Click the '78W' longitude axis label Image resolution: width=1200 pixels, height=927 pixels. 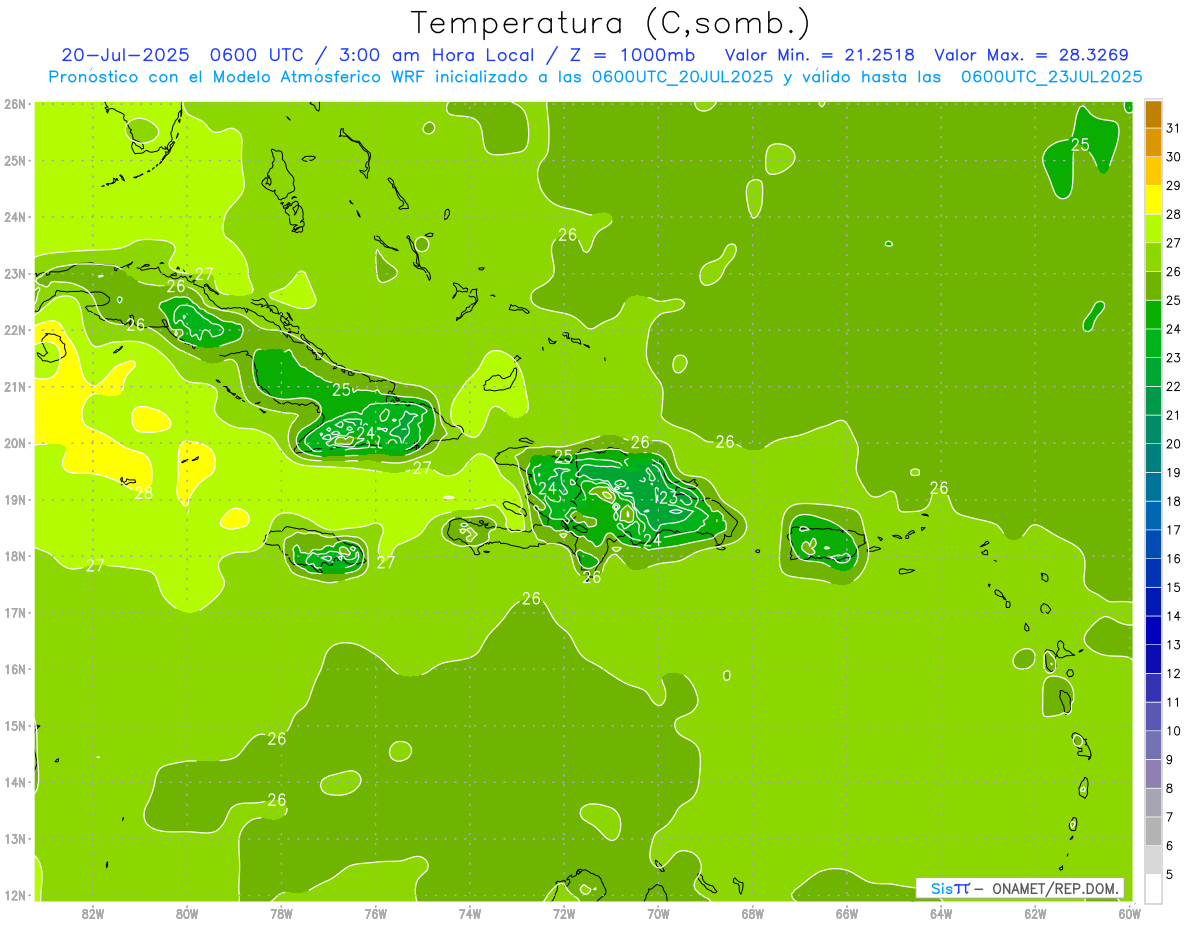[x=281, y=912]
